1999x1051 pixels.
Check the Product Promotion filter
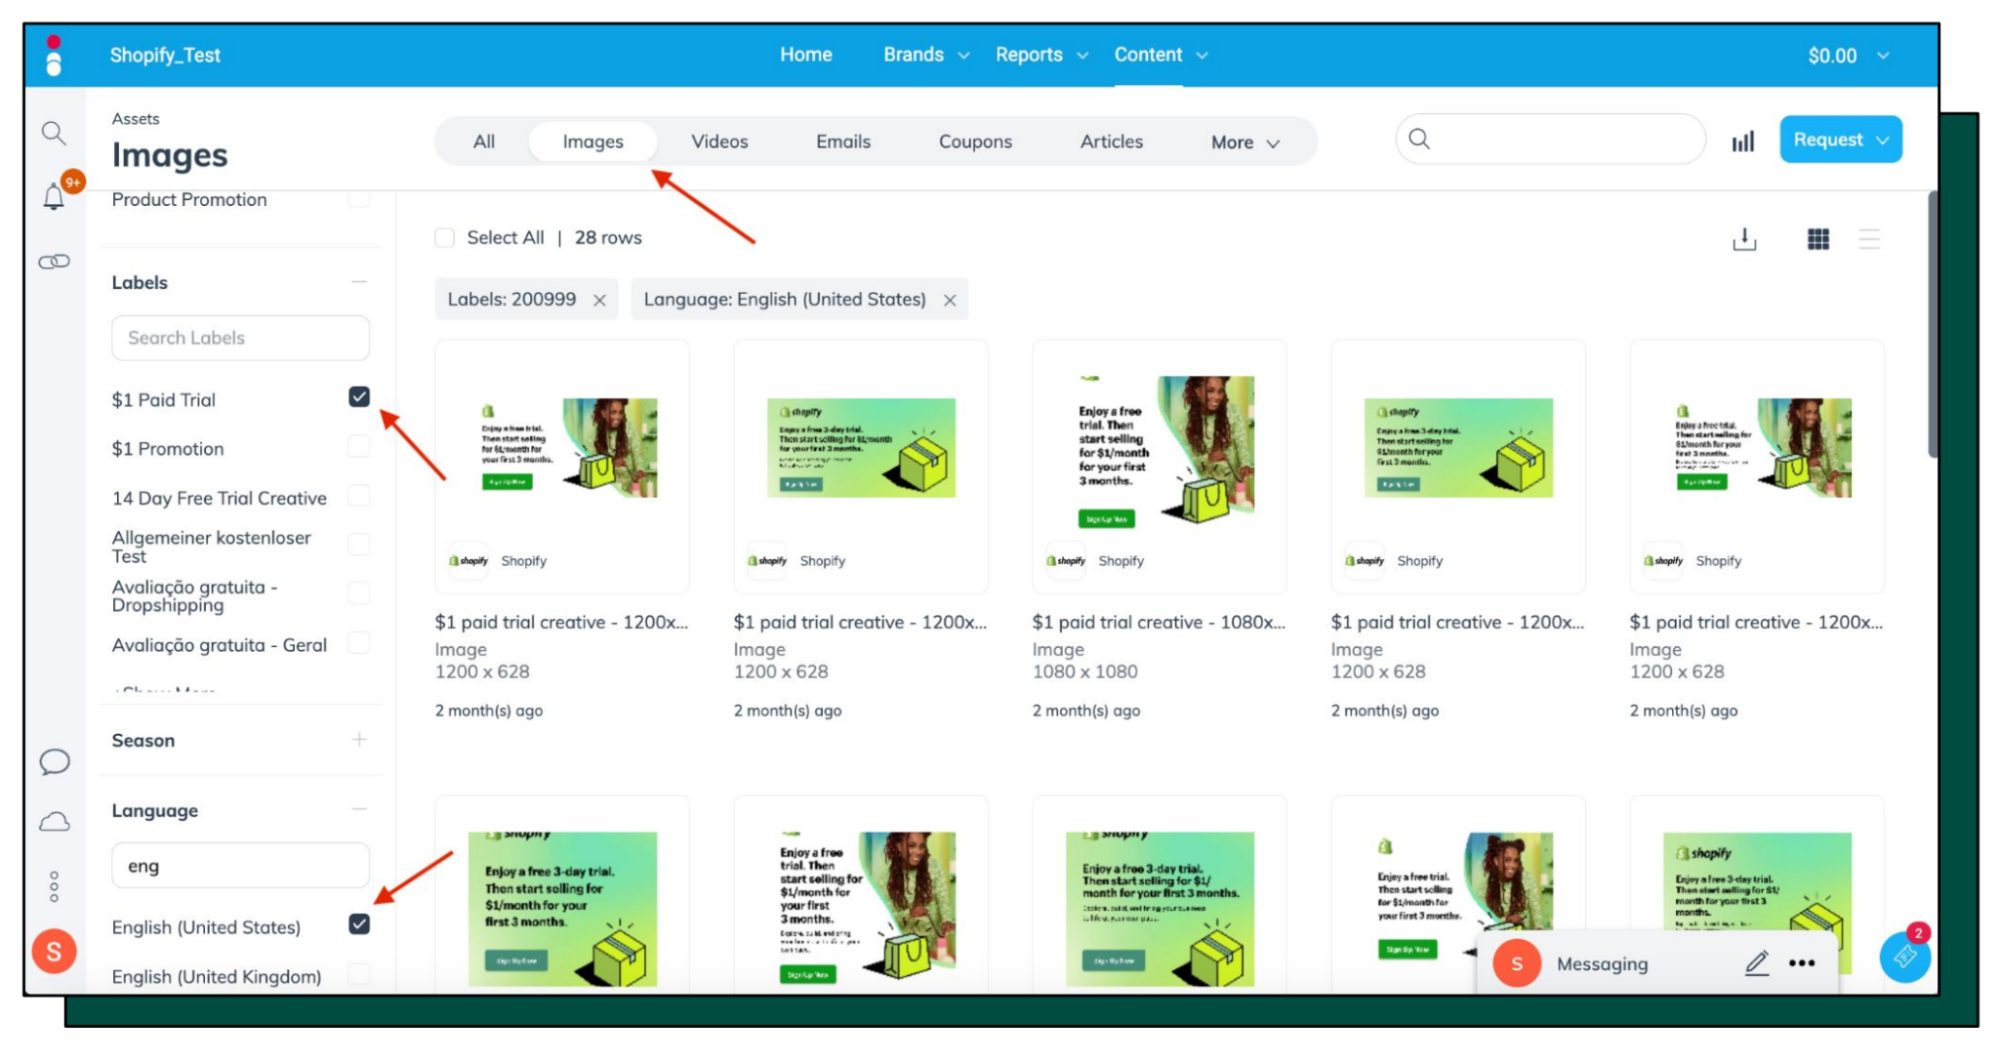click(x=359, y=198)
